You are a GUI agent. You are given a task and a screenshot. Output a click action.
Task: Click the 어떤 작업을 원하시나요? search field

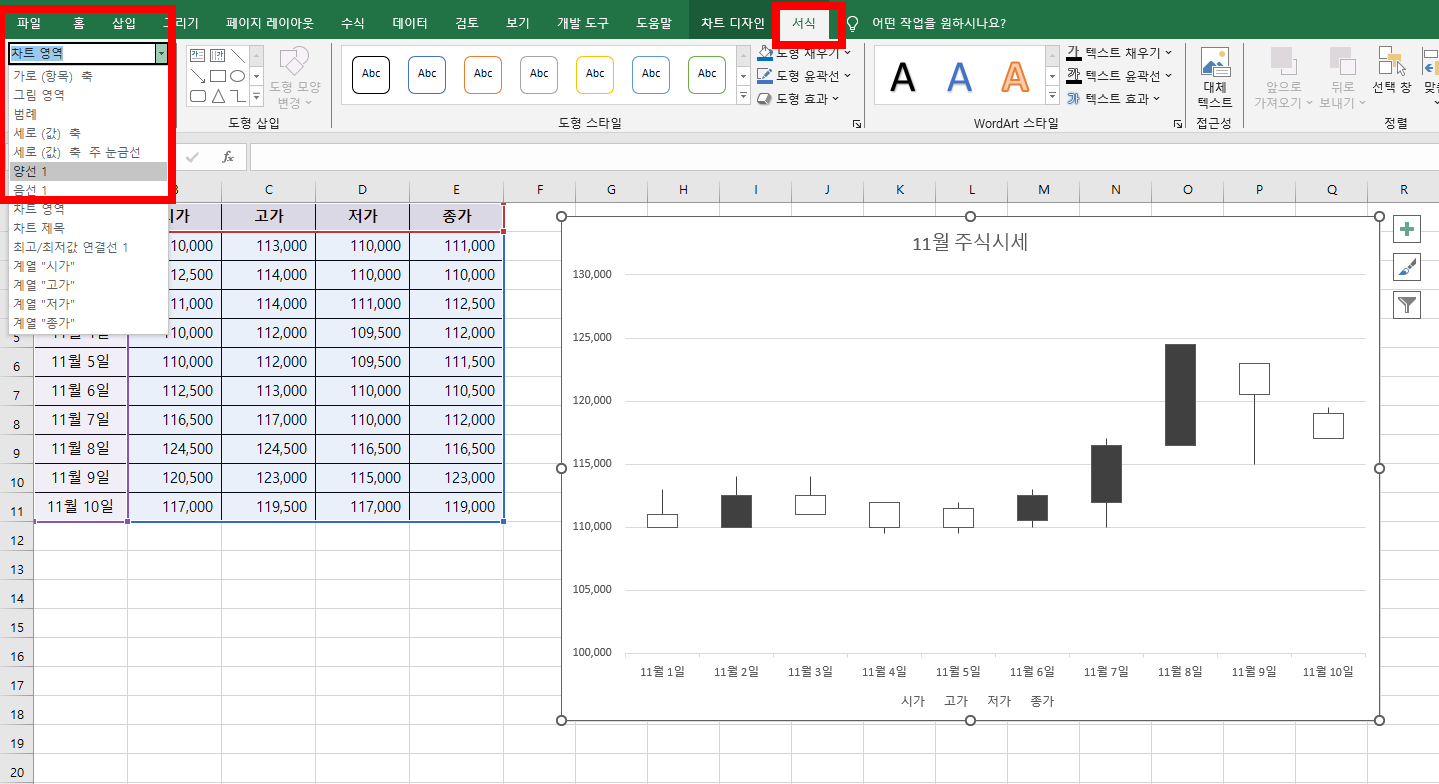click(939, 22)
